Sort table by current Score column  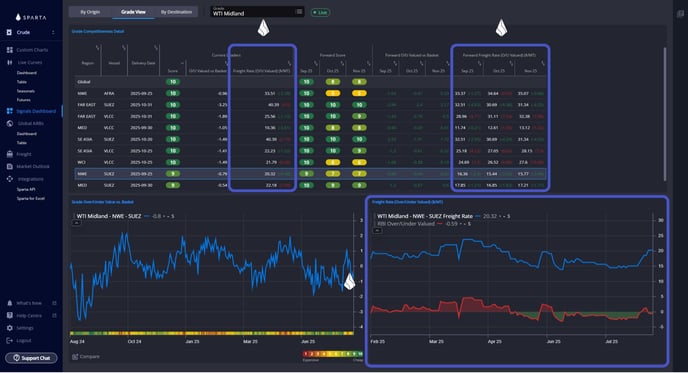173,71
